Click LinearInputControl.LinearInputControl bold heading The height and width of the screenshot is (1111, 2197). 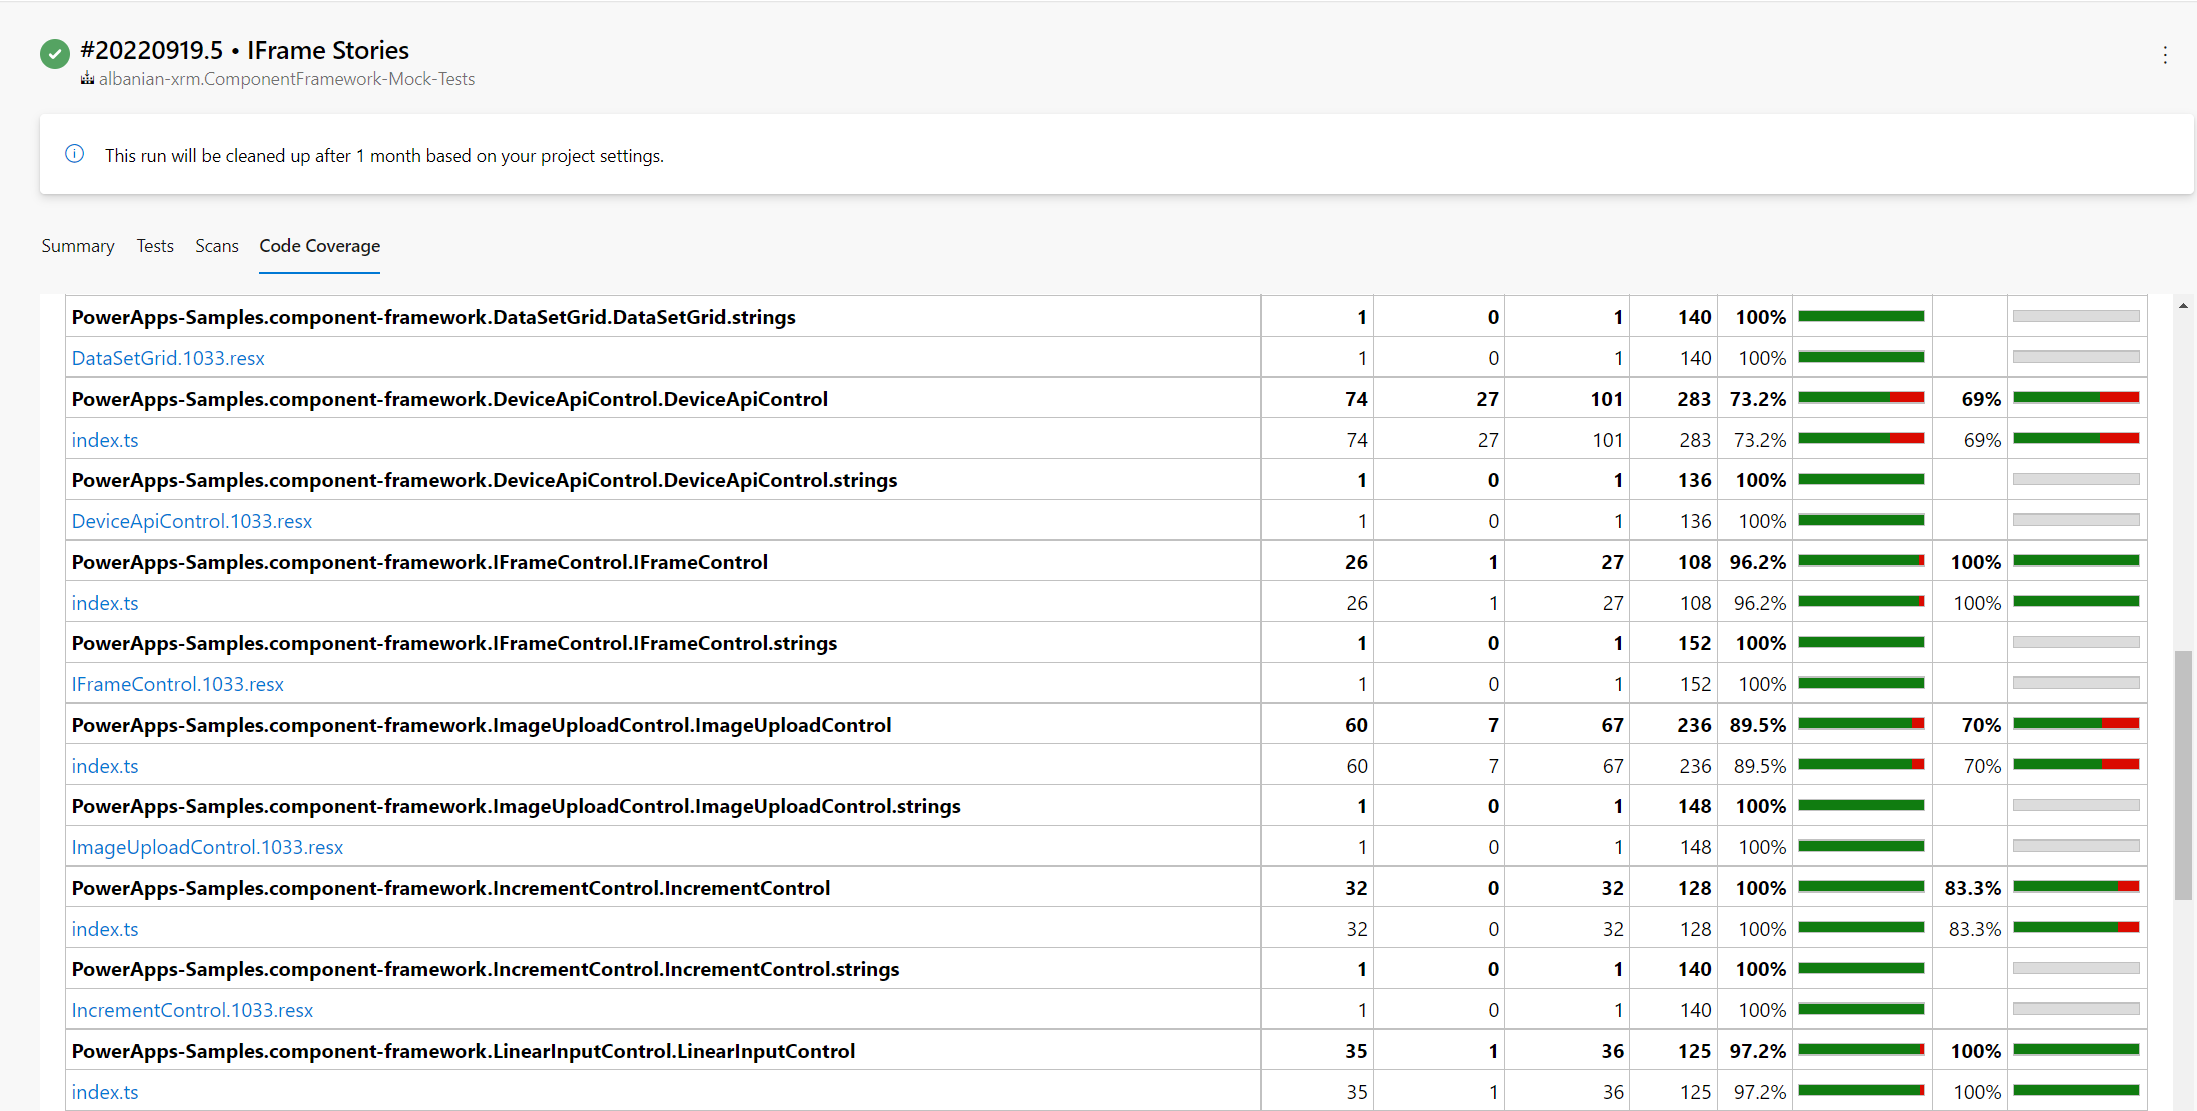(464, 1051)
